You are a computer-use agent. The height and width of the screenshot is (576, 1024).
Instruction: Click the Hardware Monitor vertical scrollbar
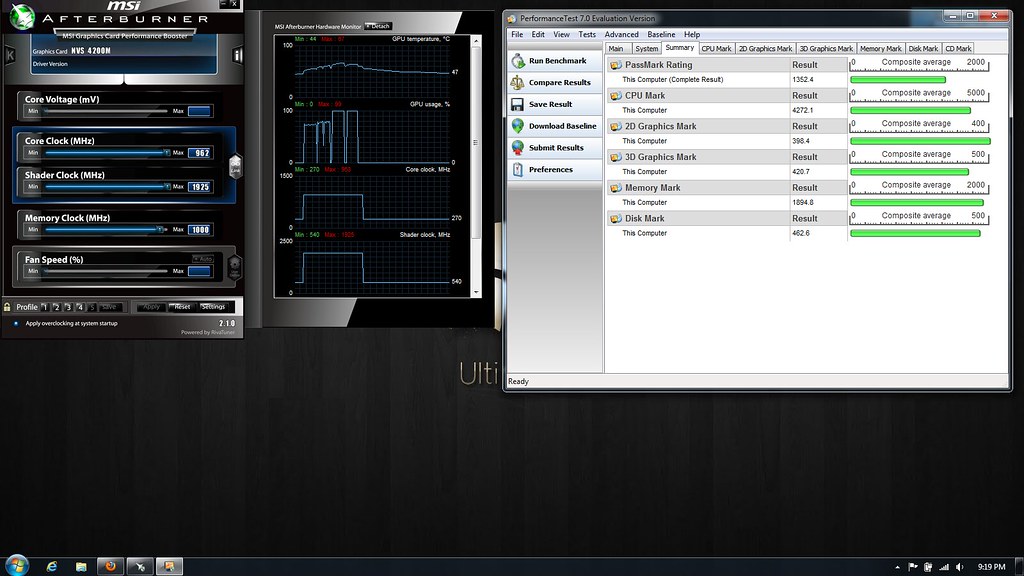476,167
